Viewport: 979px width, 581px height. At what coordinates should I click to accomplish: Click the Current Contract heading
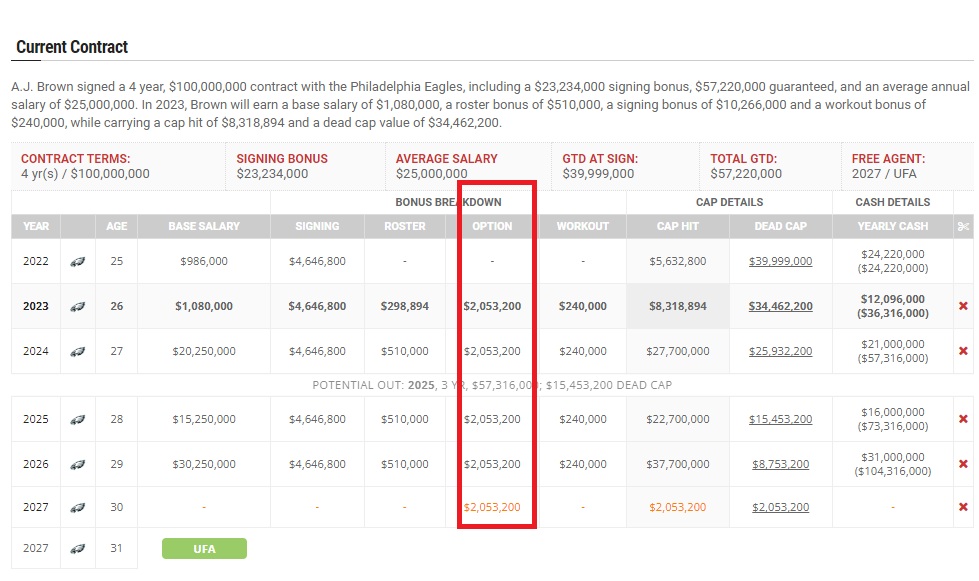pos(72,47)
